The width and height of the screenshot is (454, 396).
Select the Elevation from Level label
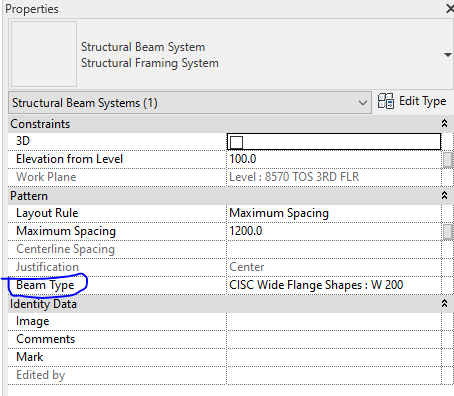(69, 159)
